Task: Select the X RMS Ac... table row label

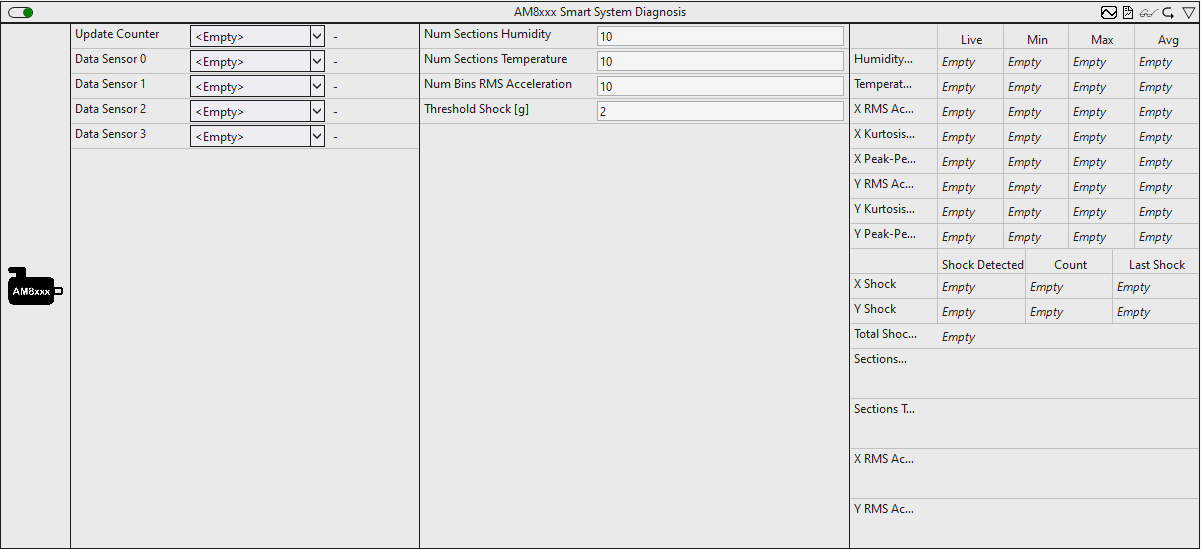Action: tap(883, 110)
